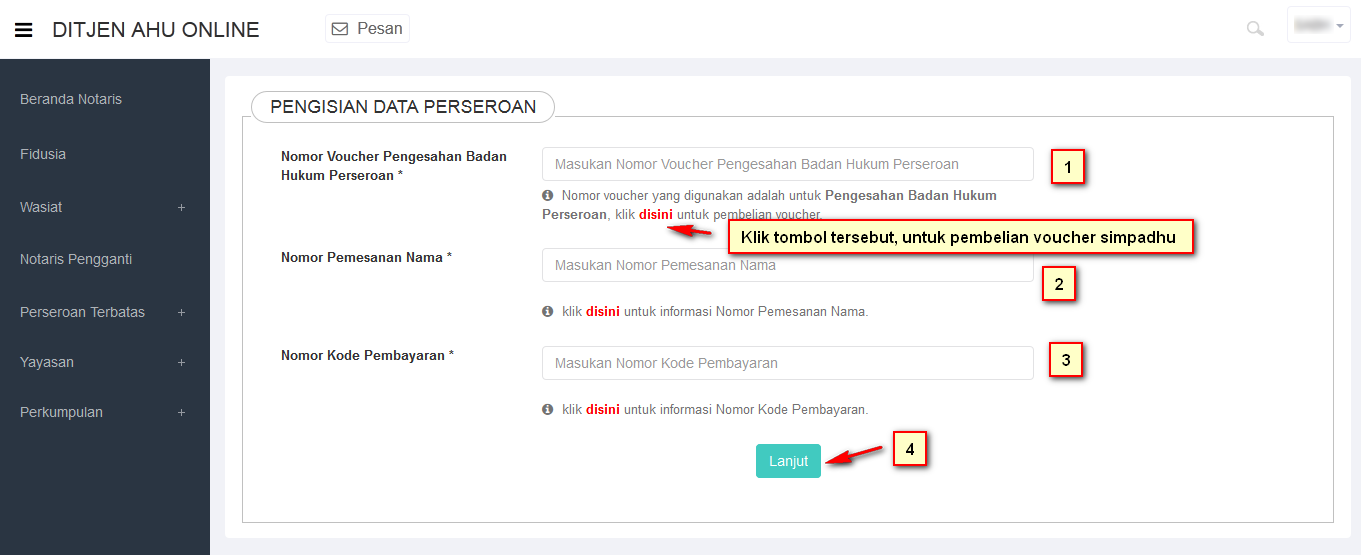
Task: Open disini link for Nomor Pemesanan Nama
Action: (x=603, y=311)
